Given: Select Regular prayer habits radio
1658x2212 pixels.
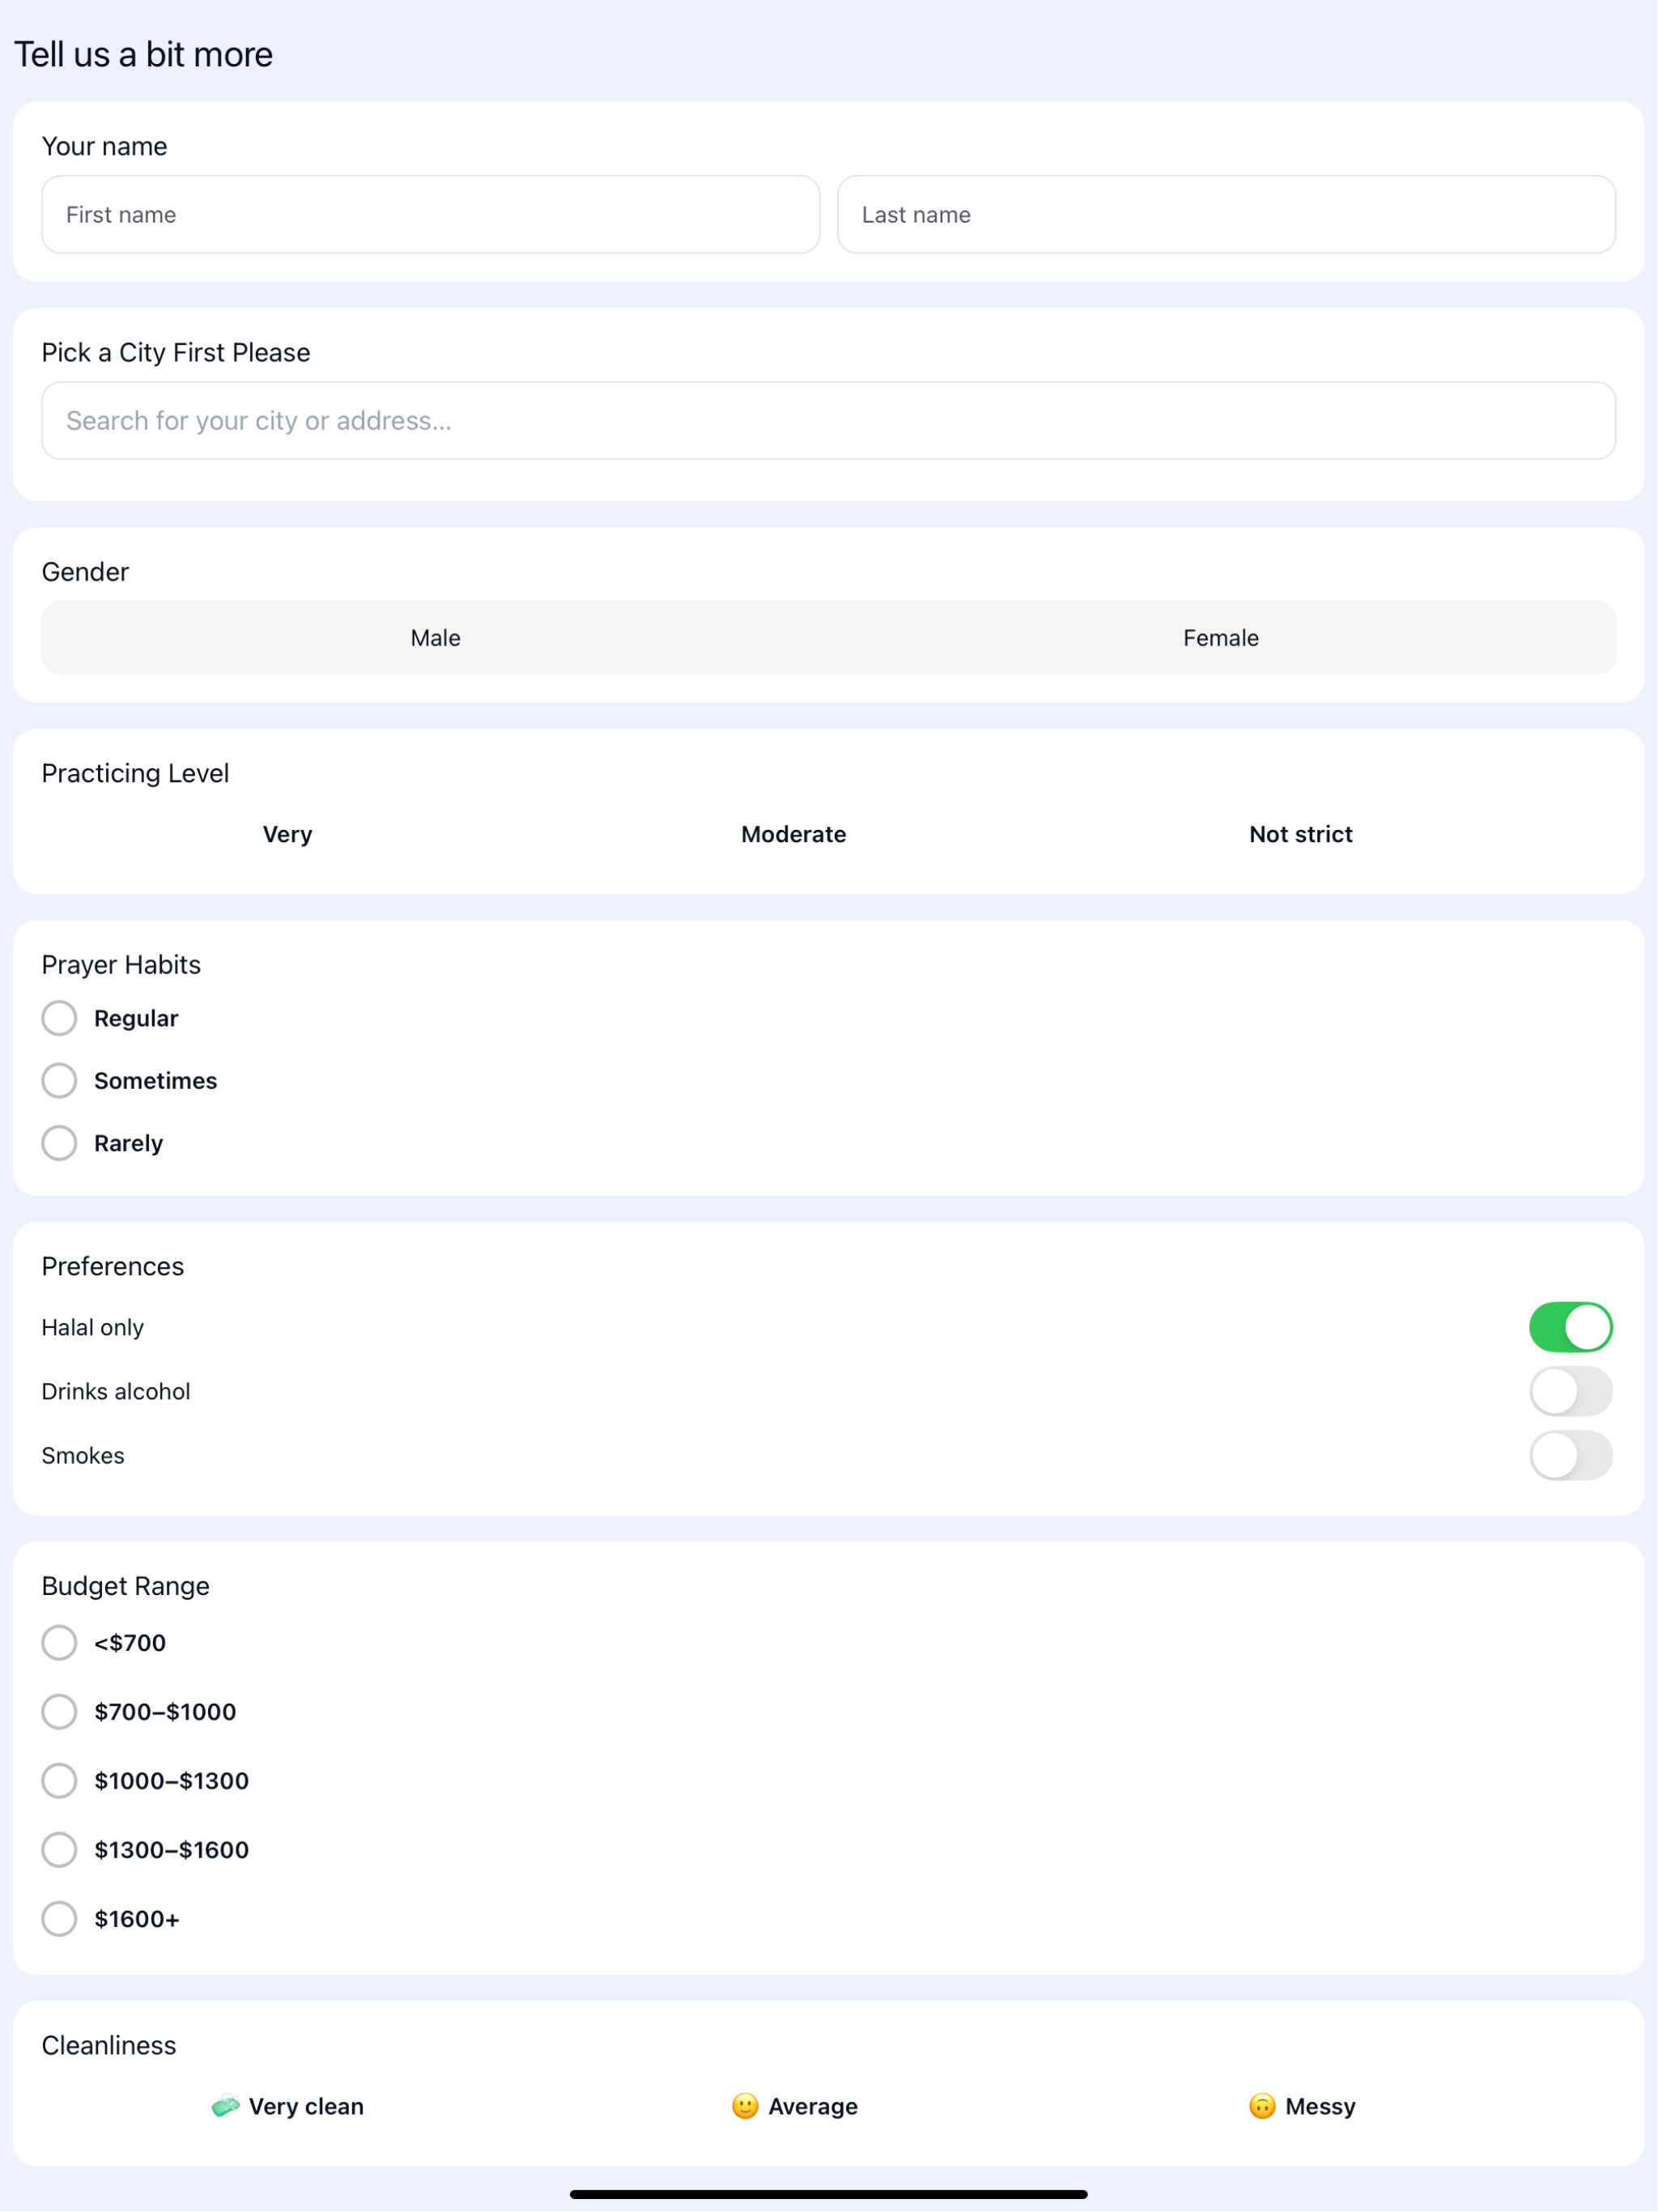Looking at the screenshot, I should (x=59, y=1018).
